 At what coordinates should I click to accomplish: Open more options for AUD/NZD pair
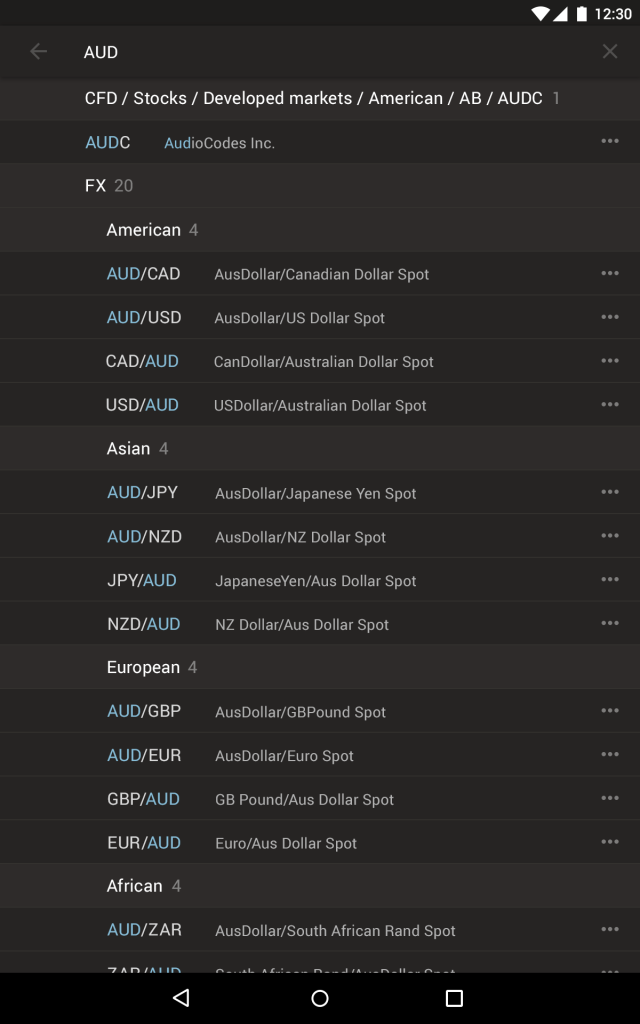click(x=610, y=536)
